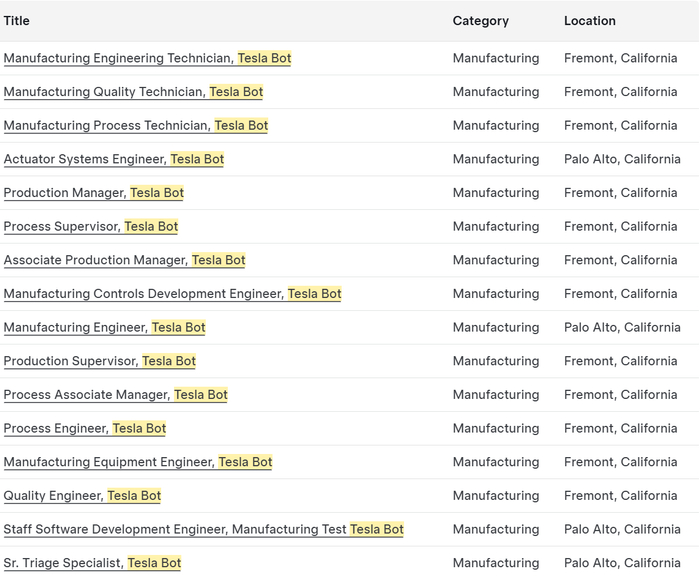
Task: Click Palo Alto location in Actuator Systems row
Action: tap(622, 159)
